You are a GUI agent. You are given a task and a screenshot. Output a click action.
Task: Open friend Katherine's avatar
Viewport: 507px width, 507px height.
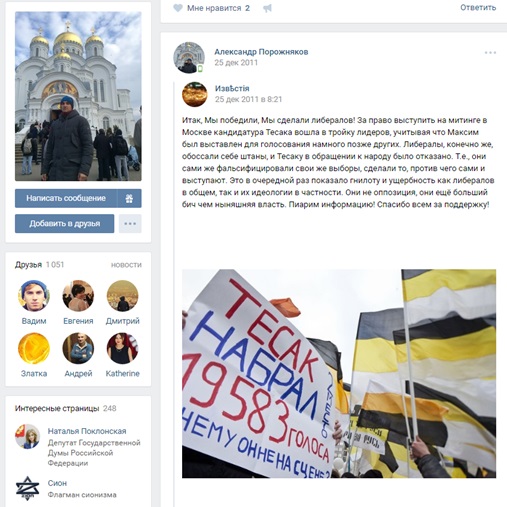click(122, 348)
